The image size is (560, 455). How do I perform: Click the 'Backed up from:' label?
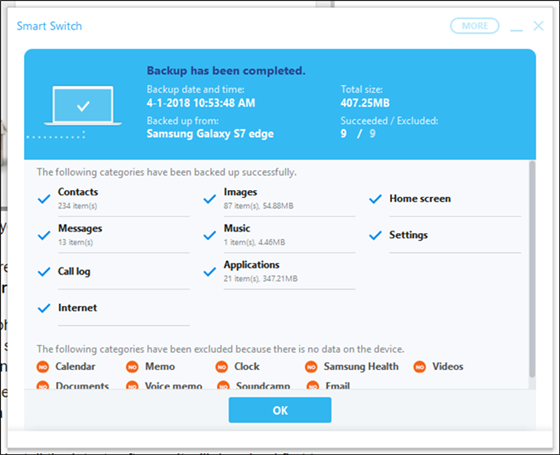coord(182,121)
